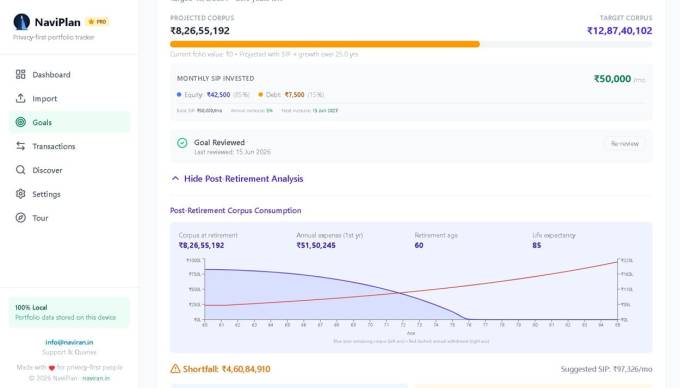Click the Shortfall warning triangle icon
The height and width of the screenshot is (388, 680).
(x=175, y=369)
